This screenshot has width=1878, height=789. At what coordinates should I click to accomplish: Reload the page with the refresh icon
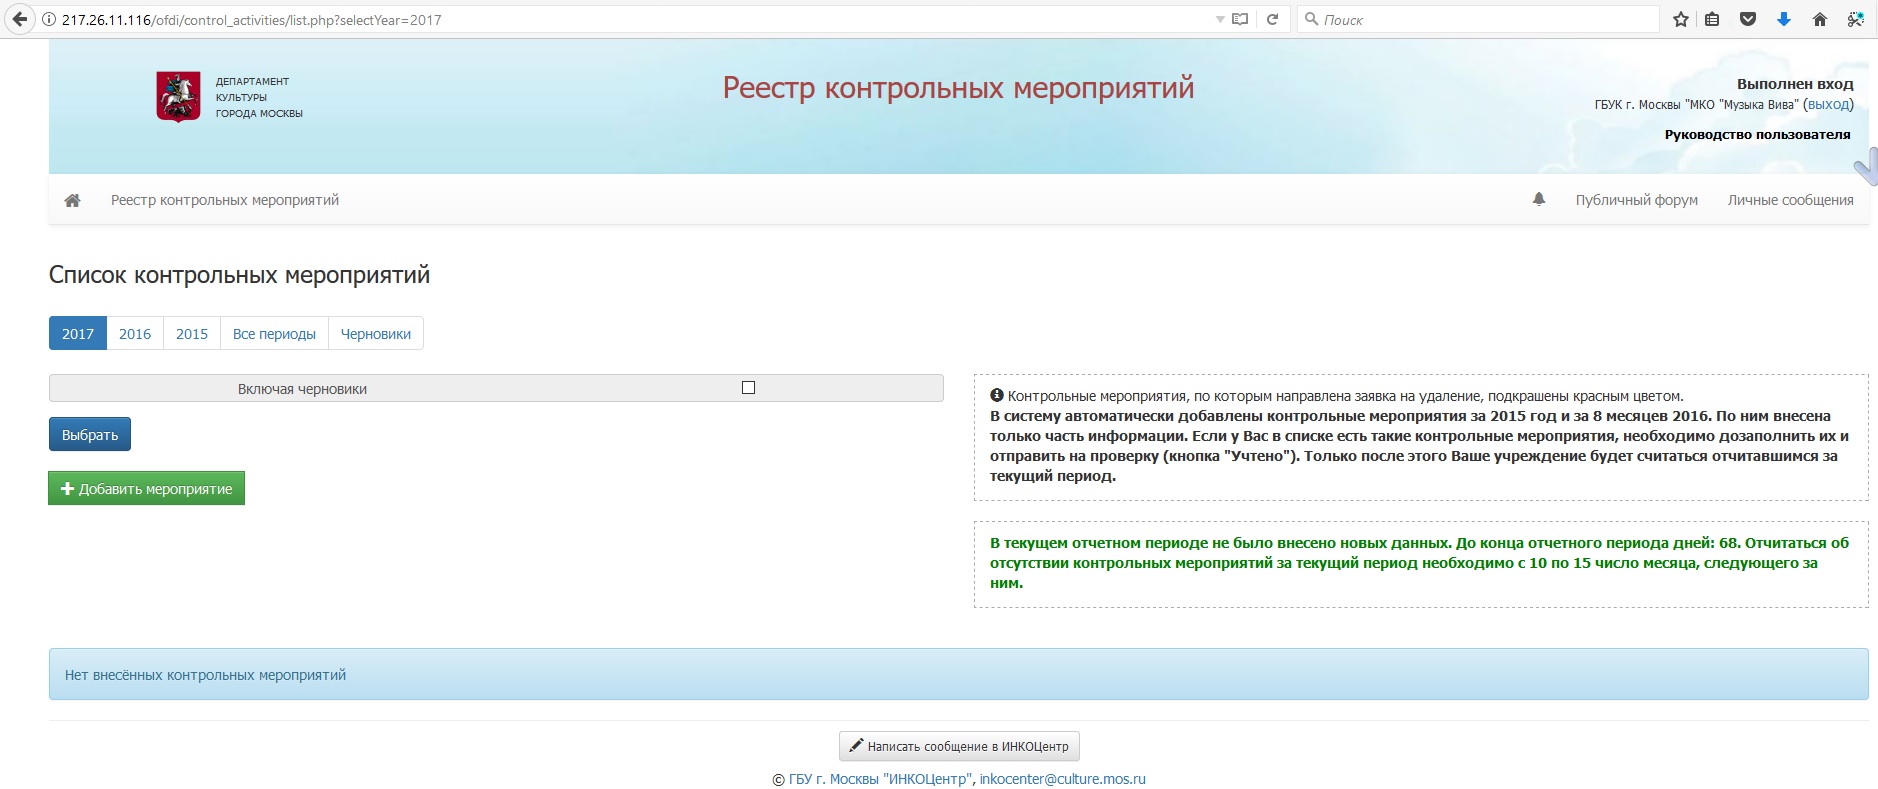click(1272, 19)
